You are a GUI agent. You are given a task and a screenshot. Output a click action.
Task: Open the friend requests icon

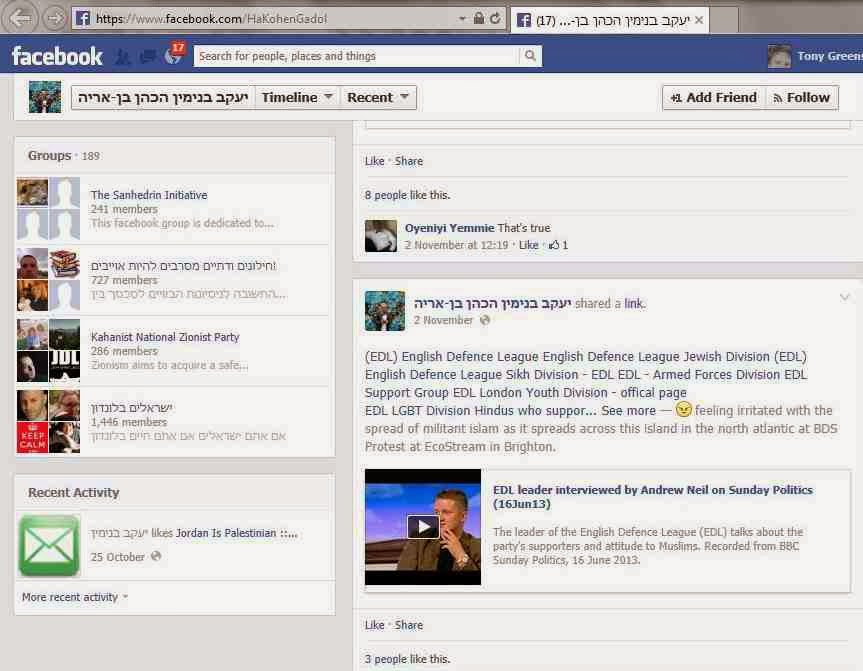click(x=122, y=56)
